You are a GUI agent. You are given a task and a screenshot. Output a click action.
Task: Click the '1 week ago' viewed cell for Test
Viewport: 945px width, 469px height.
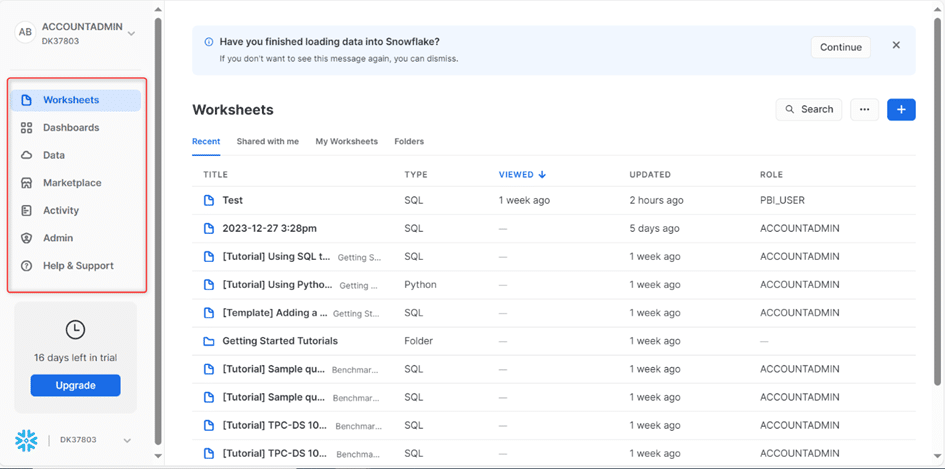(524, 201)
